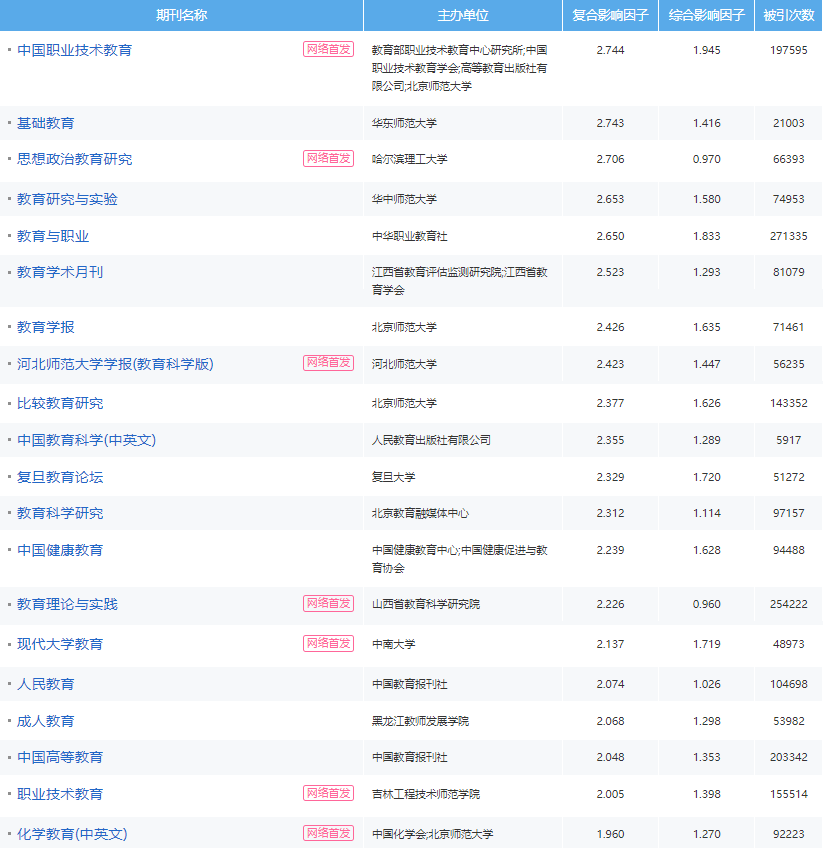Select organizer text 人民教育出版社有限公司
Viewport: 823px width, 848px height.
click(x=432, y=440)
